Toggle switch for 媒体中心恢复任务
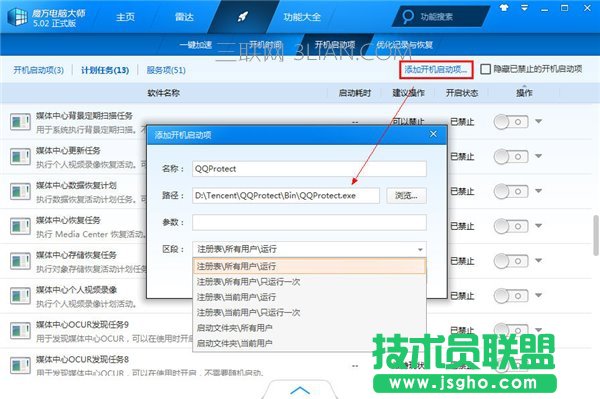 (x=511, y=226)
